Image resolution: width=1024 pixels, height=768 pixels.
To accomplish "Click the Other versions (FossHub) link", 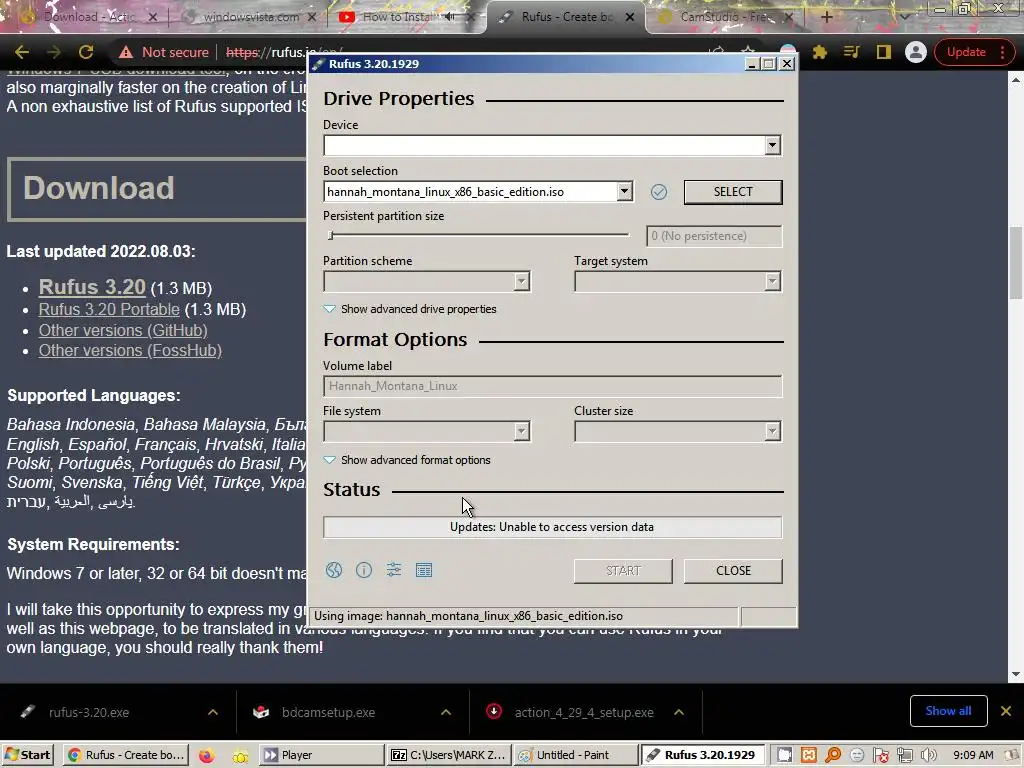I will point(130,351).
